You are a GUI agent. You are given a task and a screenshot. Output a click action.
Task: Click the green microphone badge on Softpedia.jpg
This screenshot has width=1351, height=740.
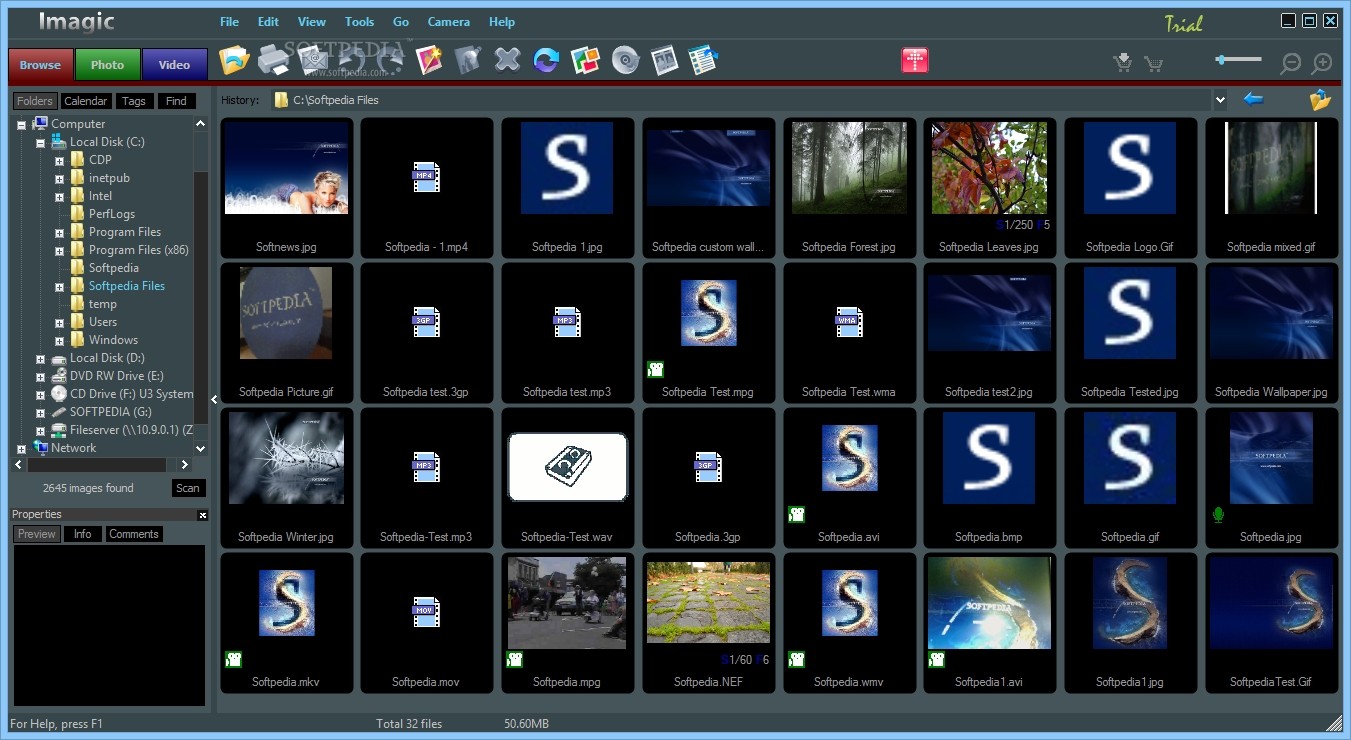1218,514
